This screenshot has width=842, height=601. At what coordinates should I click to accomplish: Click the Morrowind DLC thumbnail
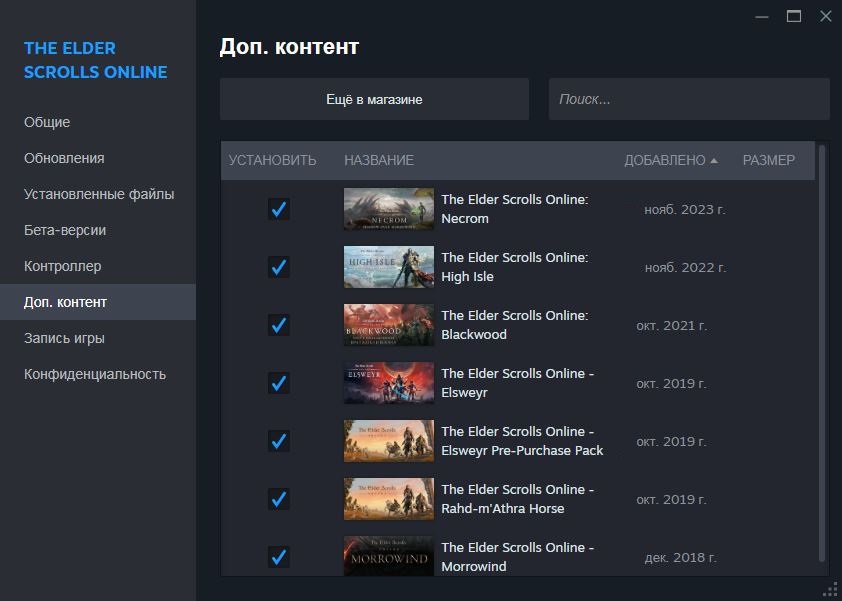389,556
